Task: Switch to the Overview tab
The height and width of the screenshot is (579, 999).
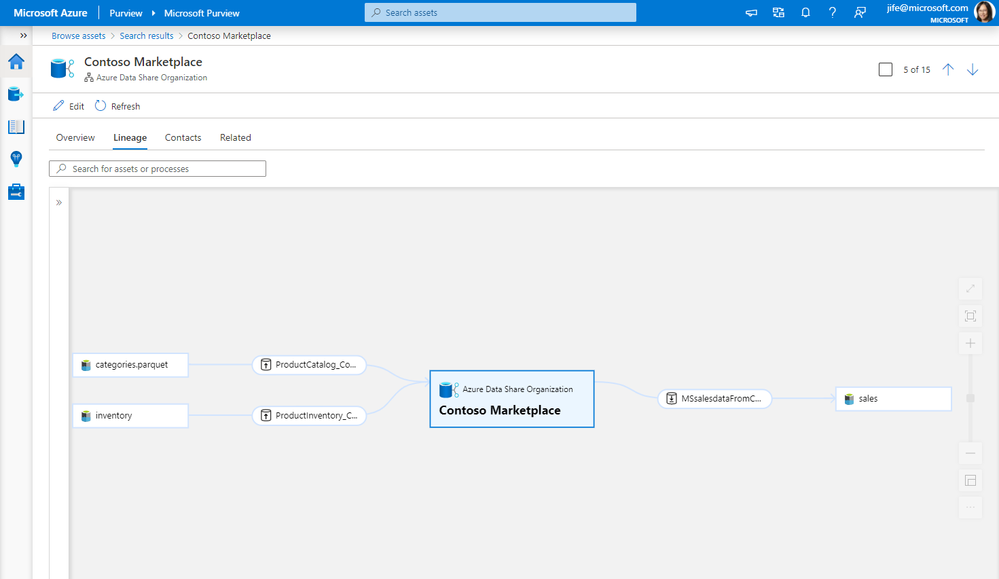Action: tap(75, 138)
